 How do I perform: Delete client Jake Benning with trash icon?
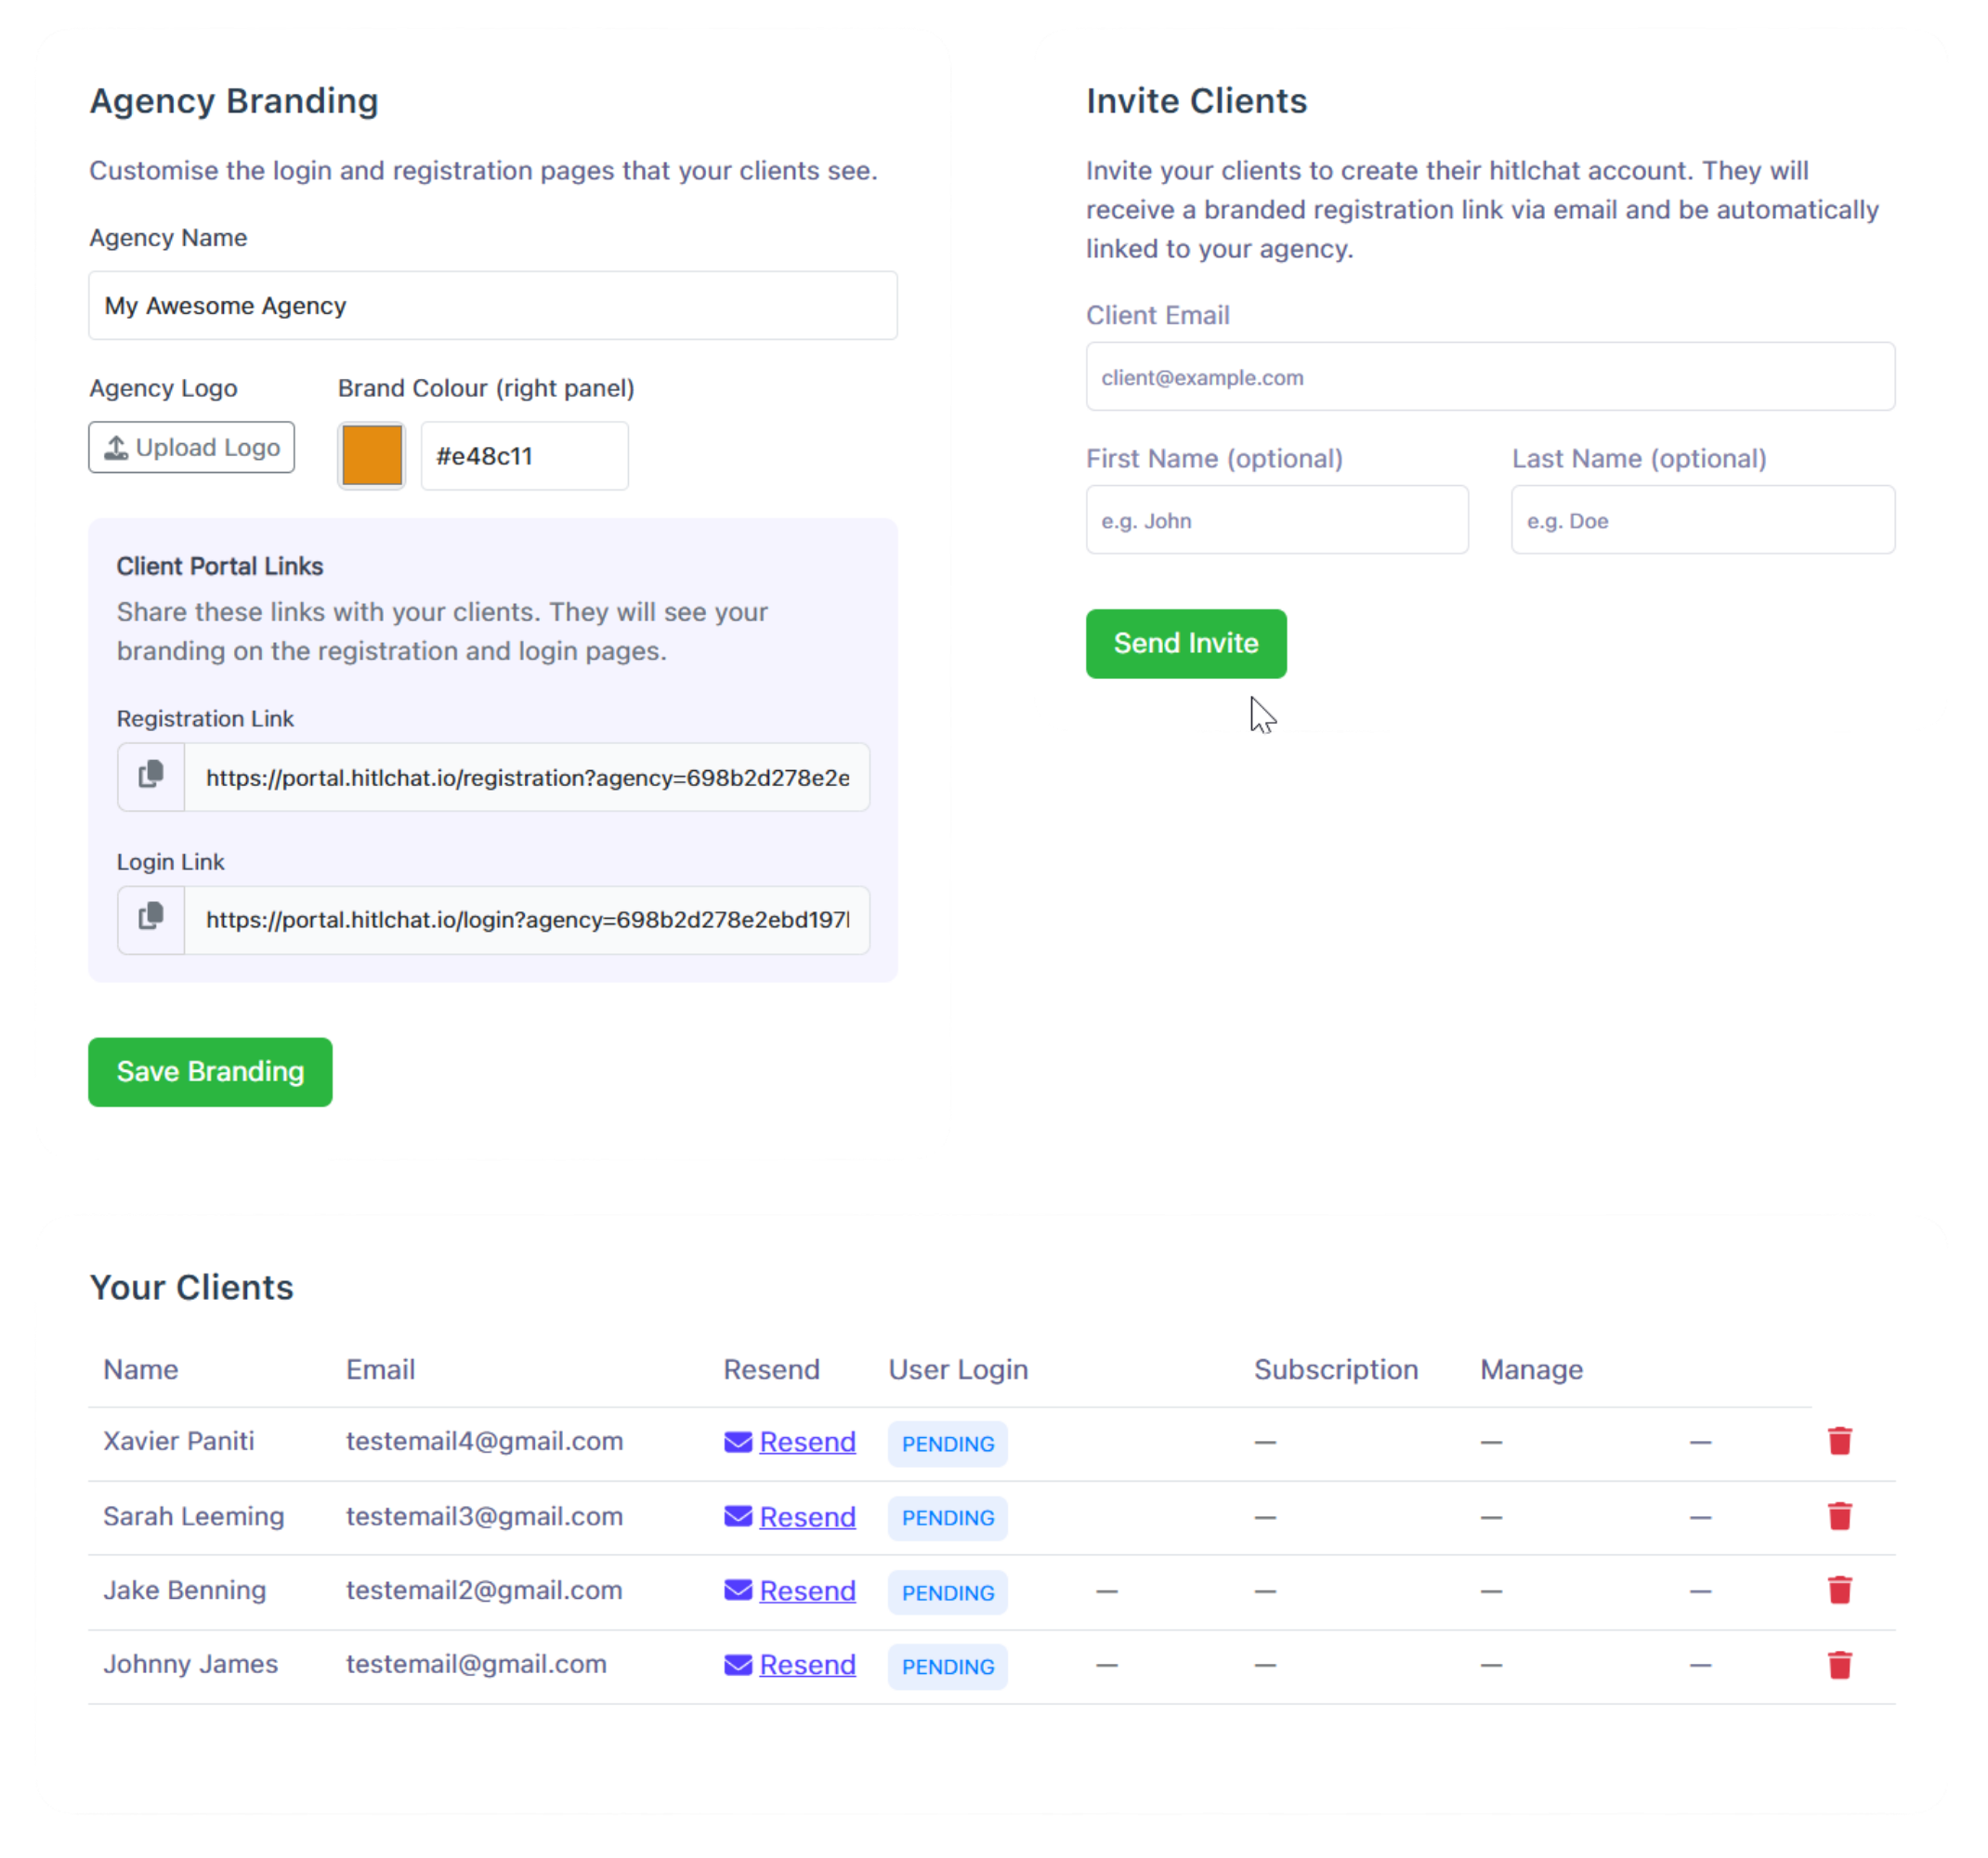[1839, 1590]
